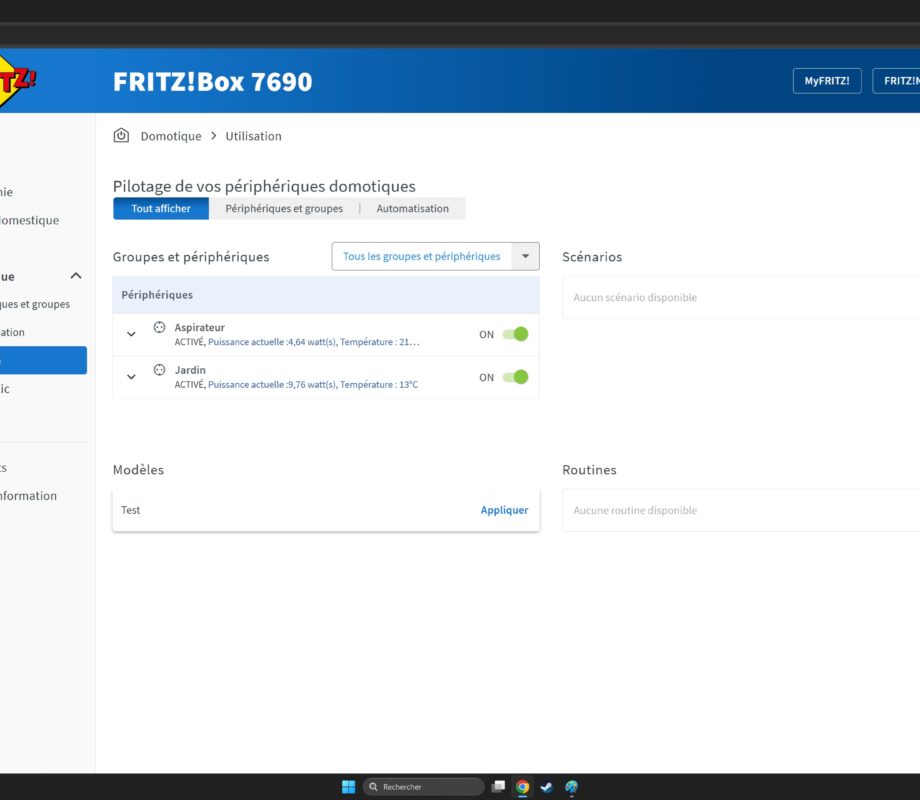Click the MyFRITZ! button

pyautogui.click(x=827, y=81)
